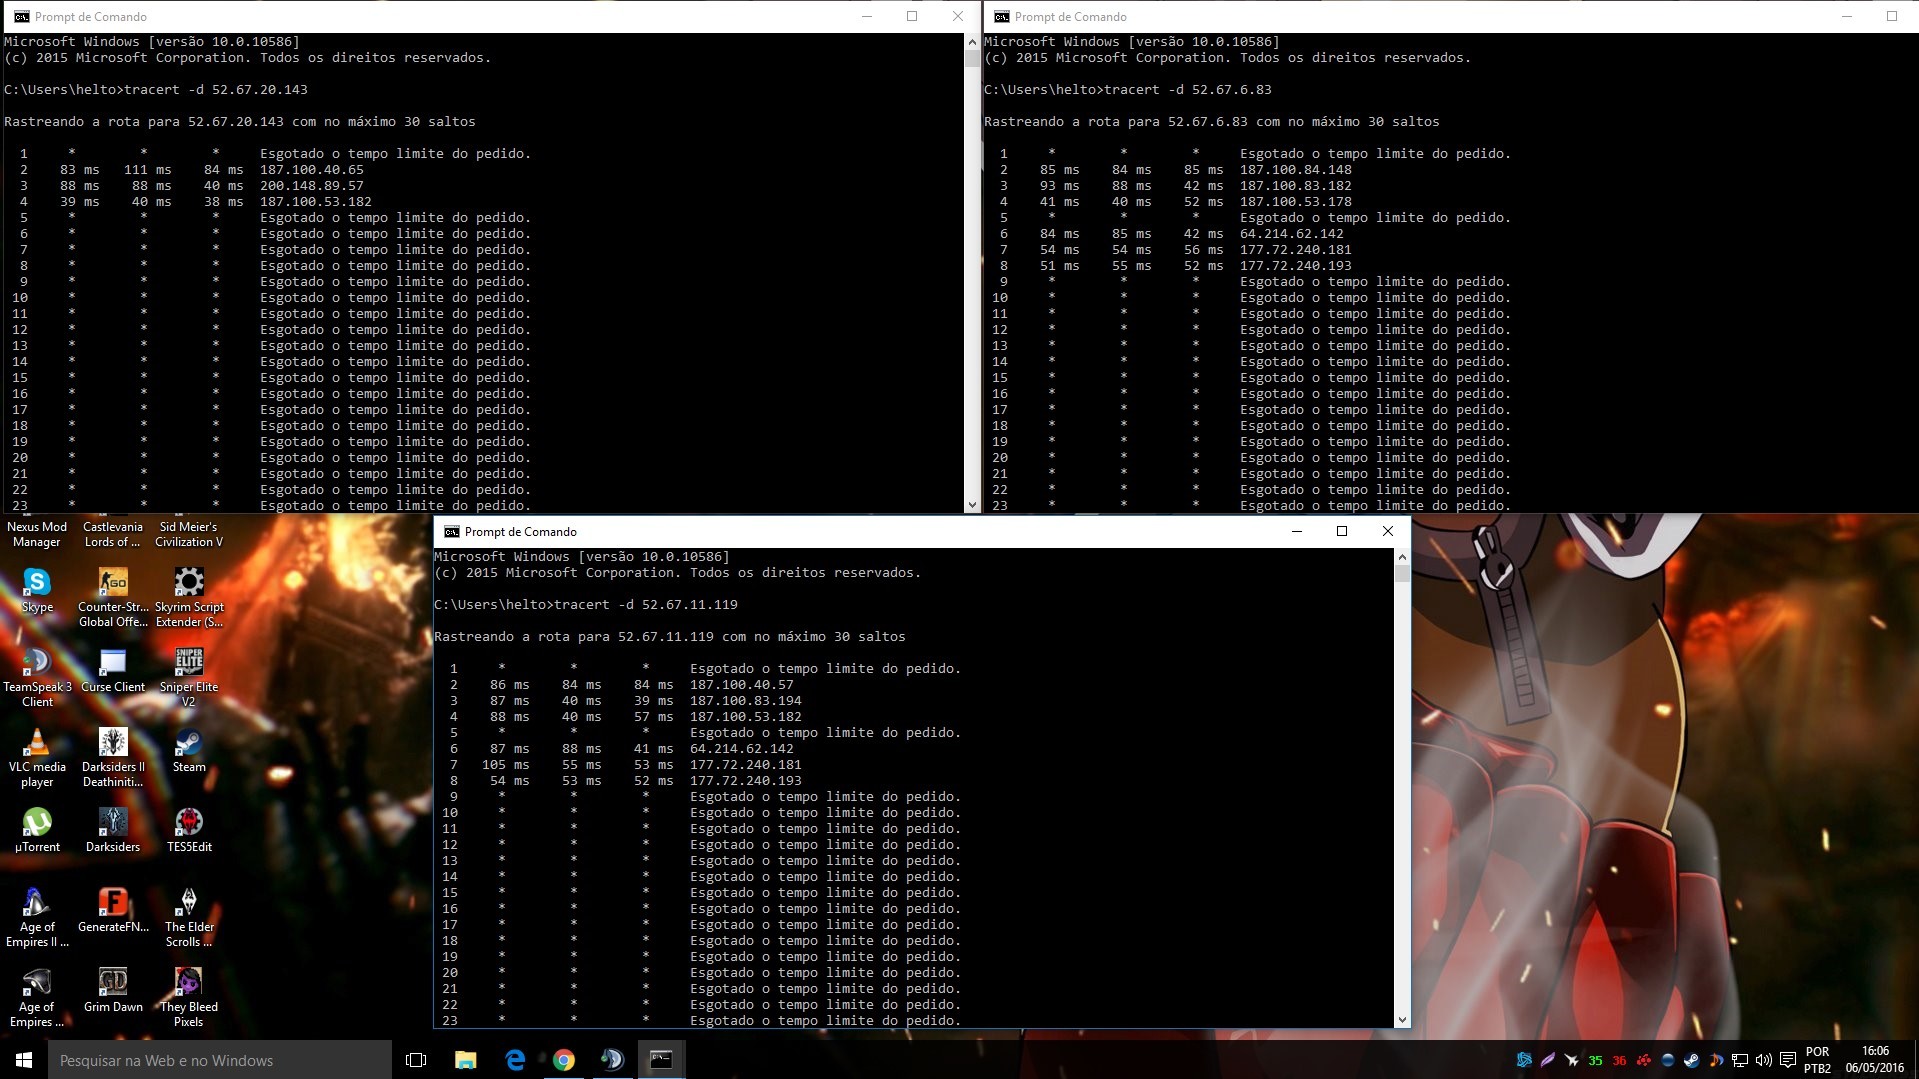Screen dimensions: 1919x1079
Task: Open the Windows Start menu
Action: pos(24,1060)
